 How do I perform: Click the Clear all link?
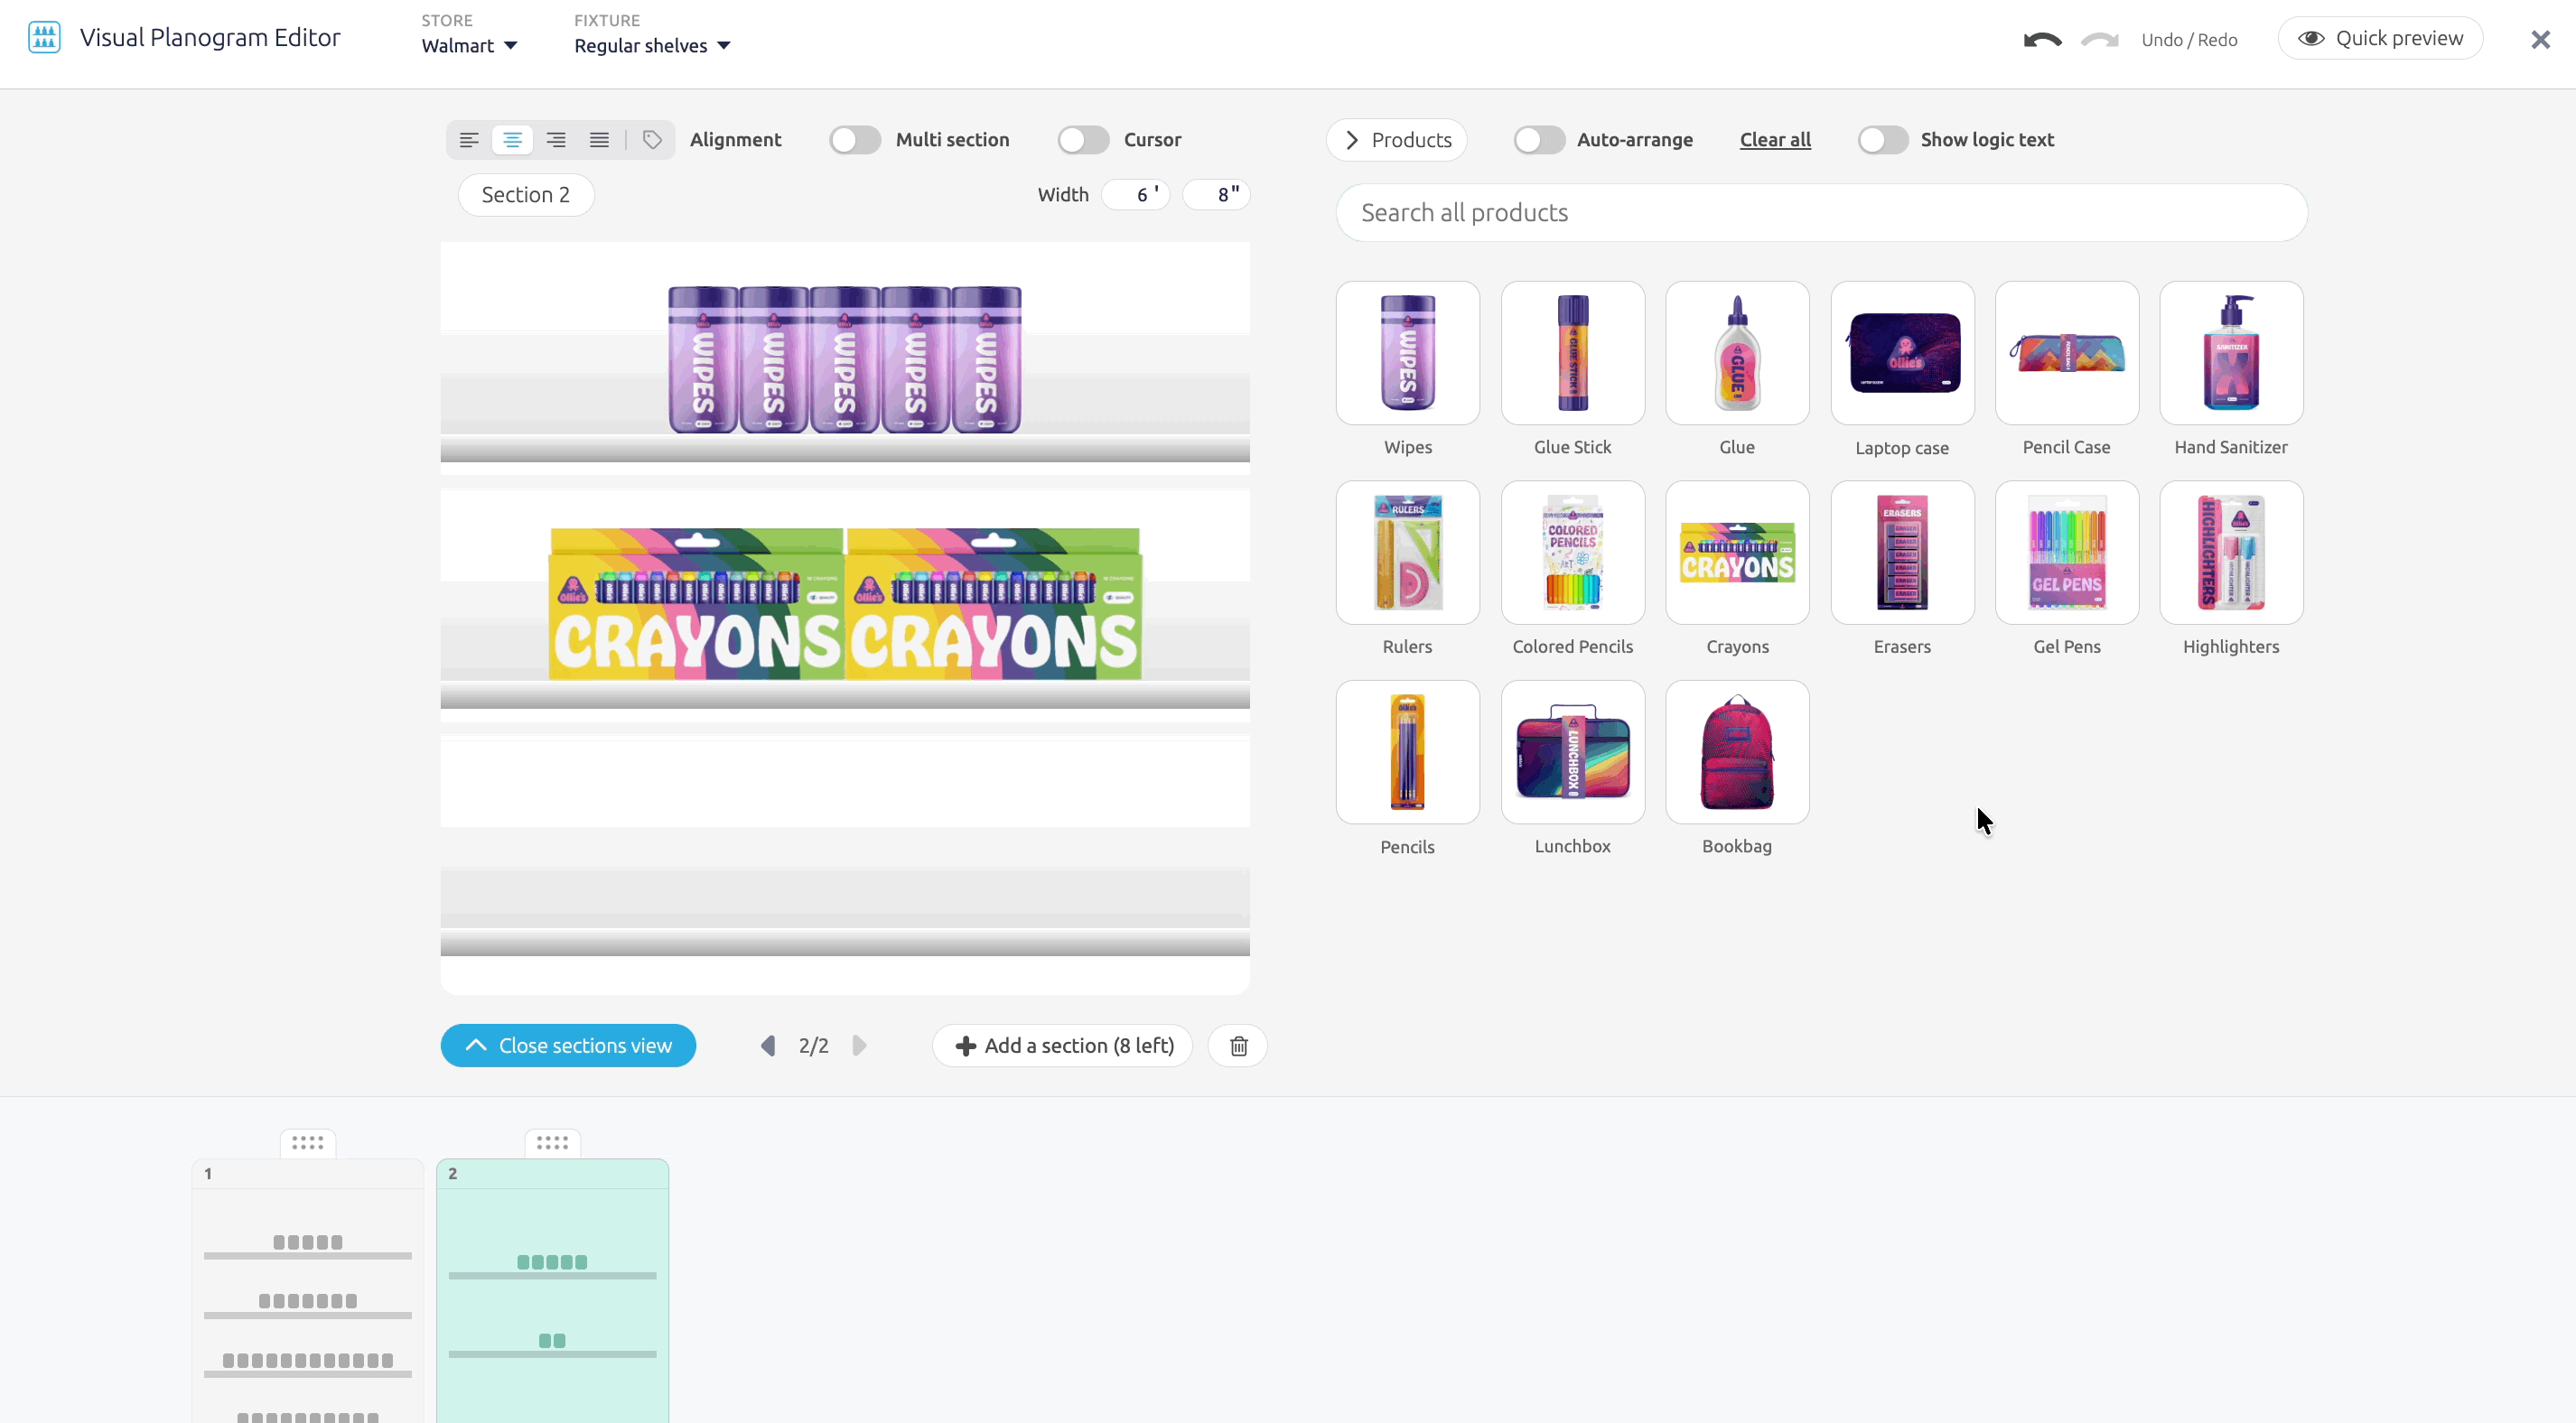pos(1775,140)
